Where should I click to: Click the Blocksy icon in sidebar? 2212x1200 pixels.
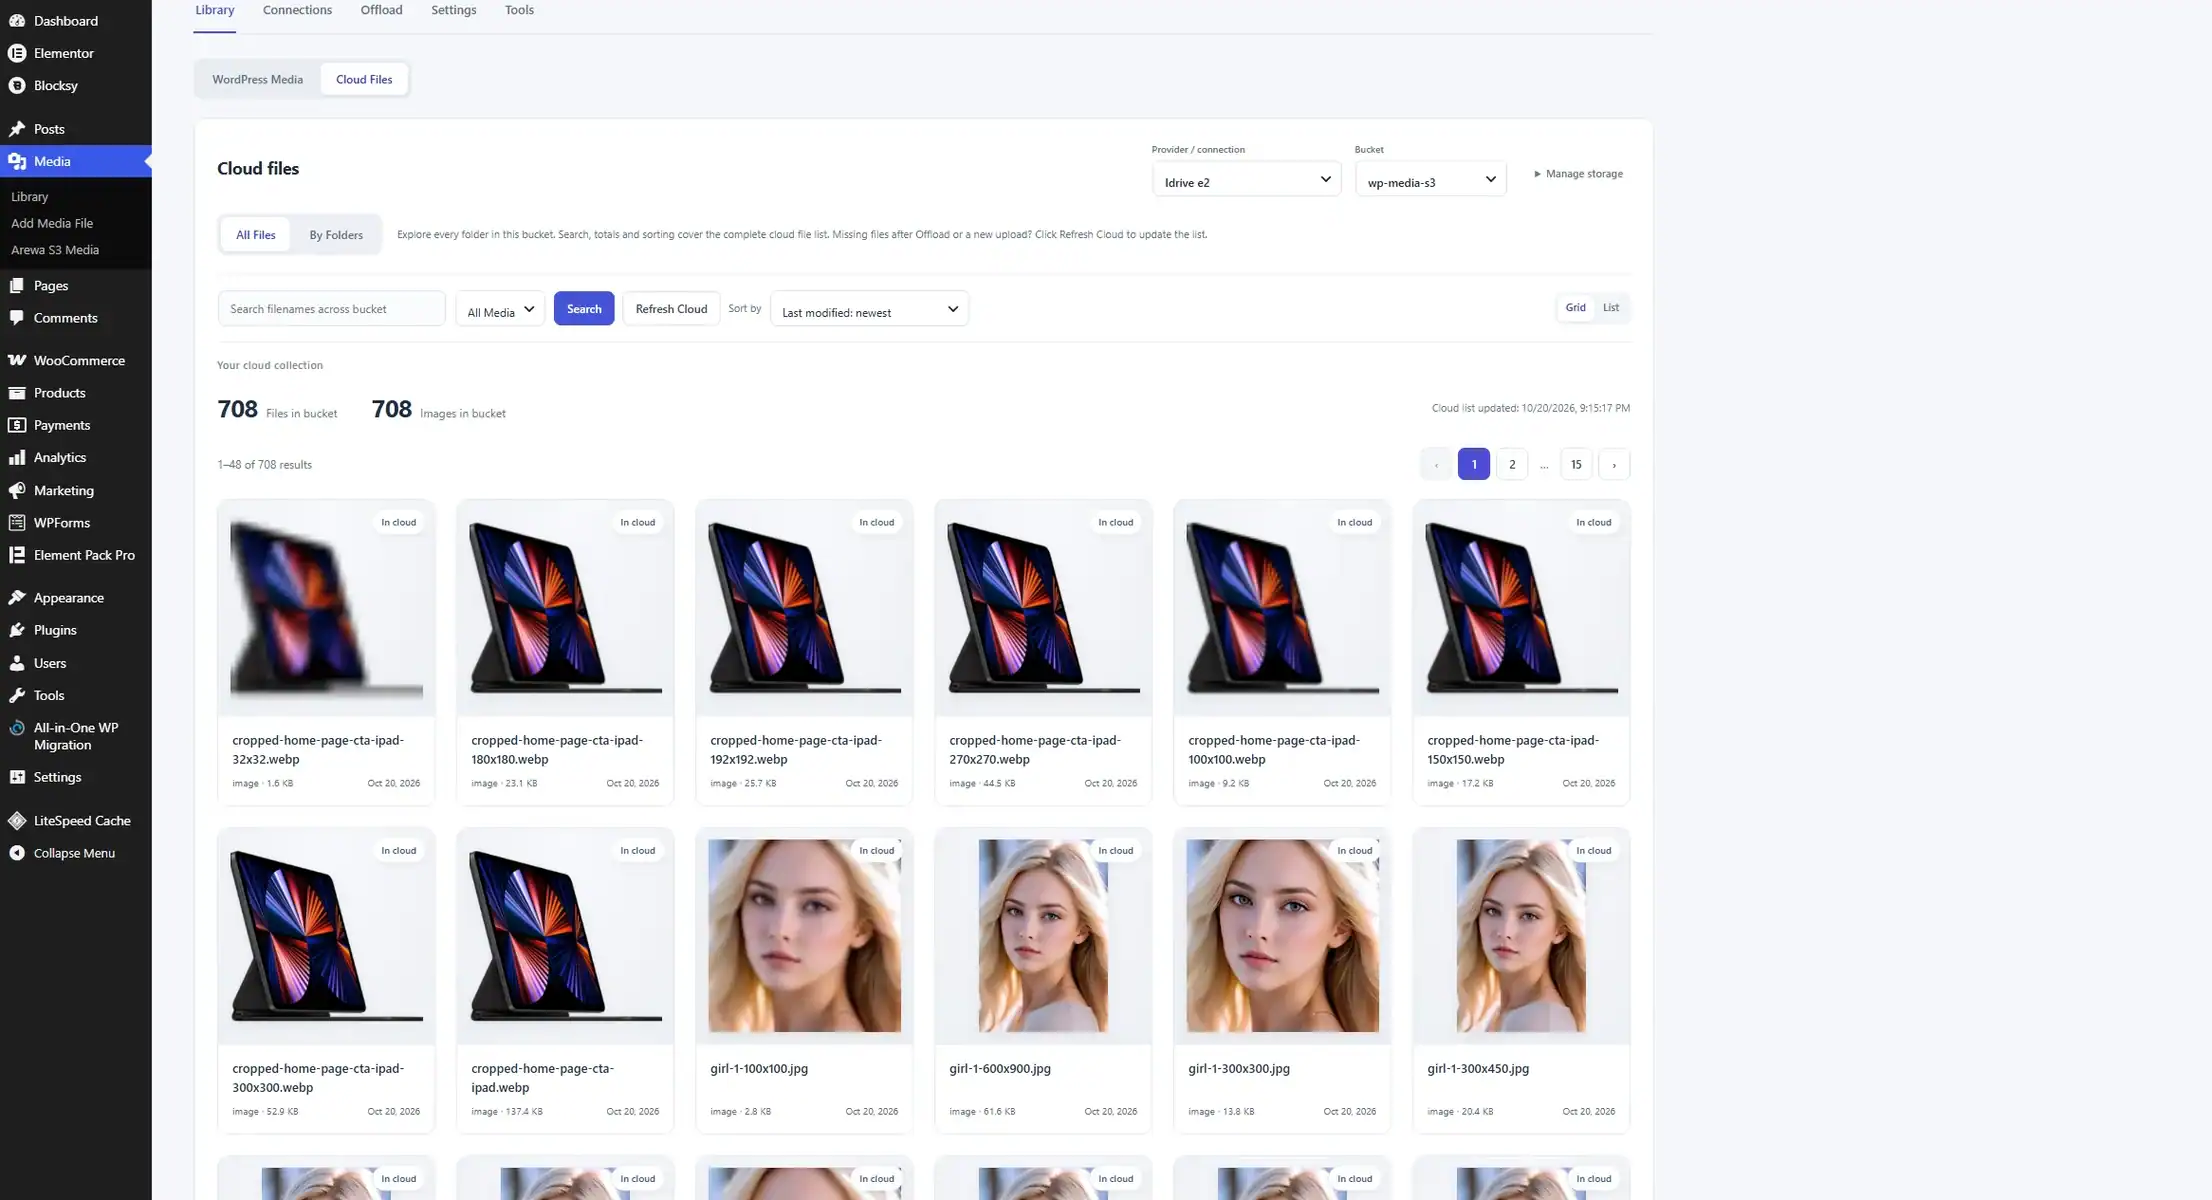coord(17,86)
